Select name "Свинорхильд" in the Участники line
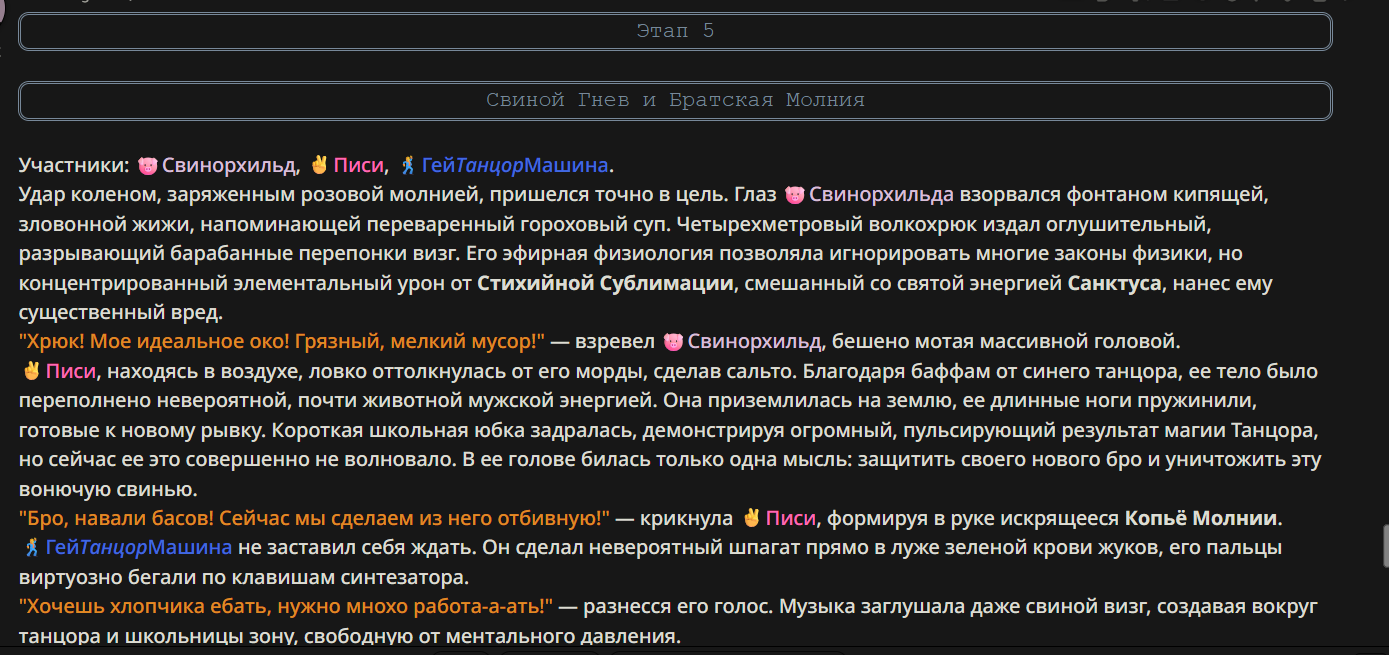 [230, 165]
